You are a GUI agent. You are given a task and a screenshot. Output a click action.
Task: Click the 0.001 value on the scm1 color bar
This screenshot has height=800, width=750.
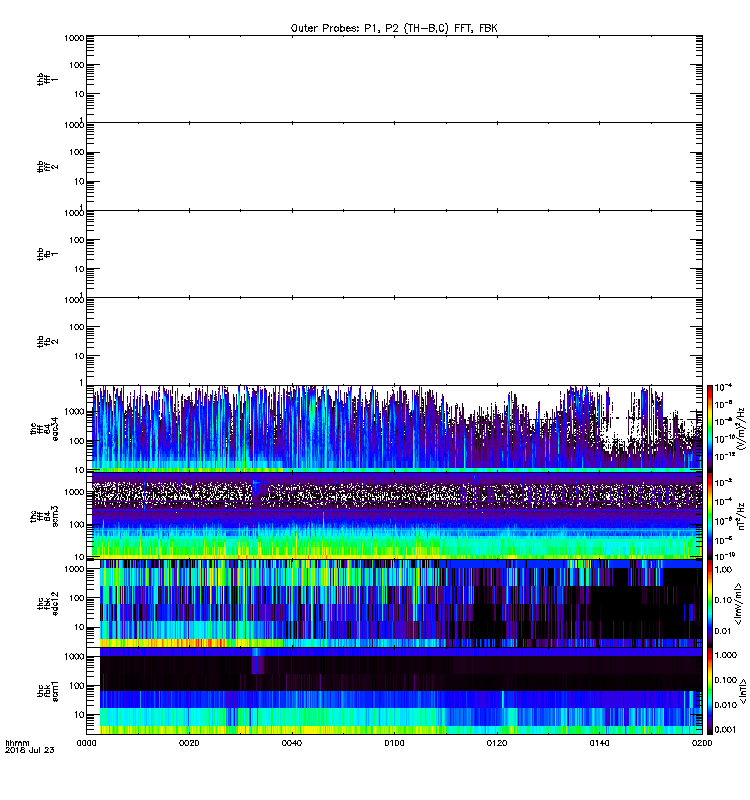tap(726, 730)
